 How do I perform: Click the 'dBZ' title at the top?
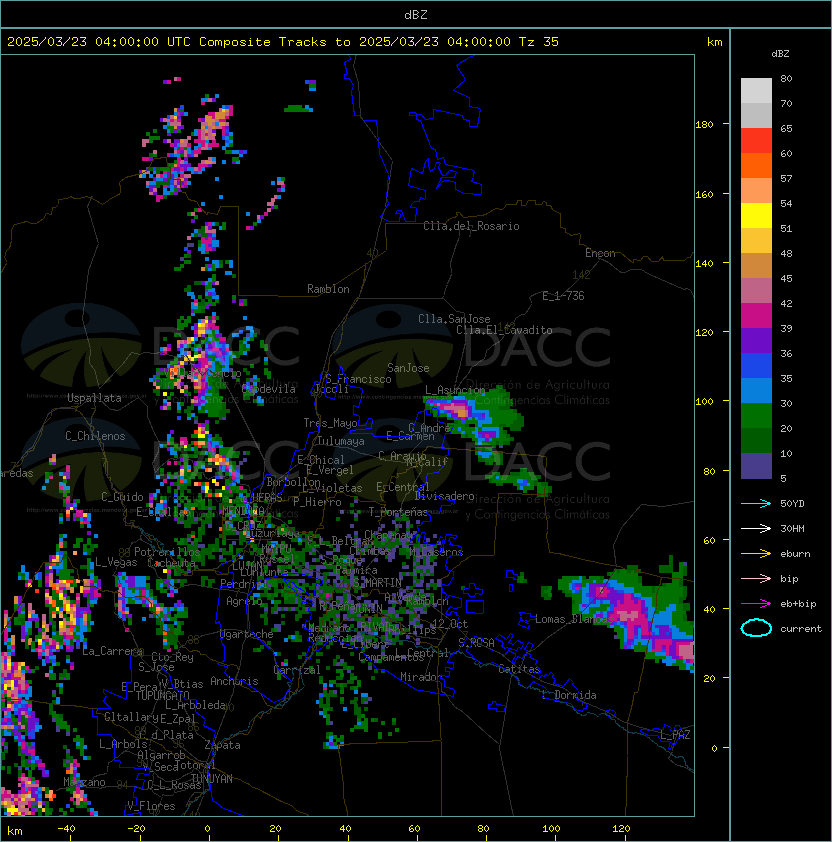point(416,14)
